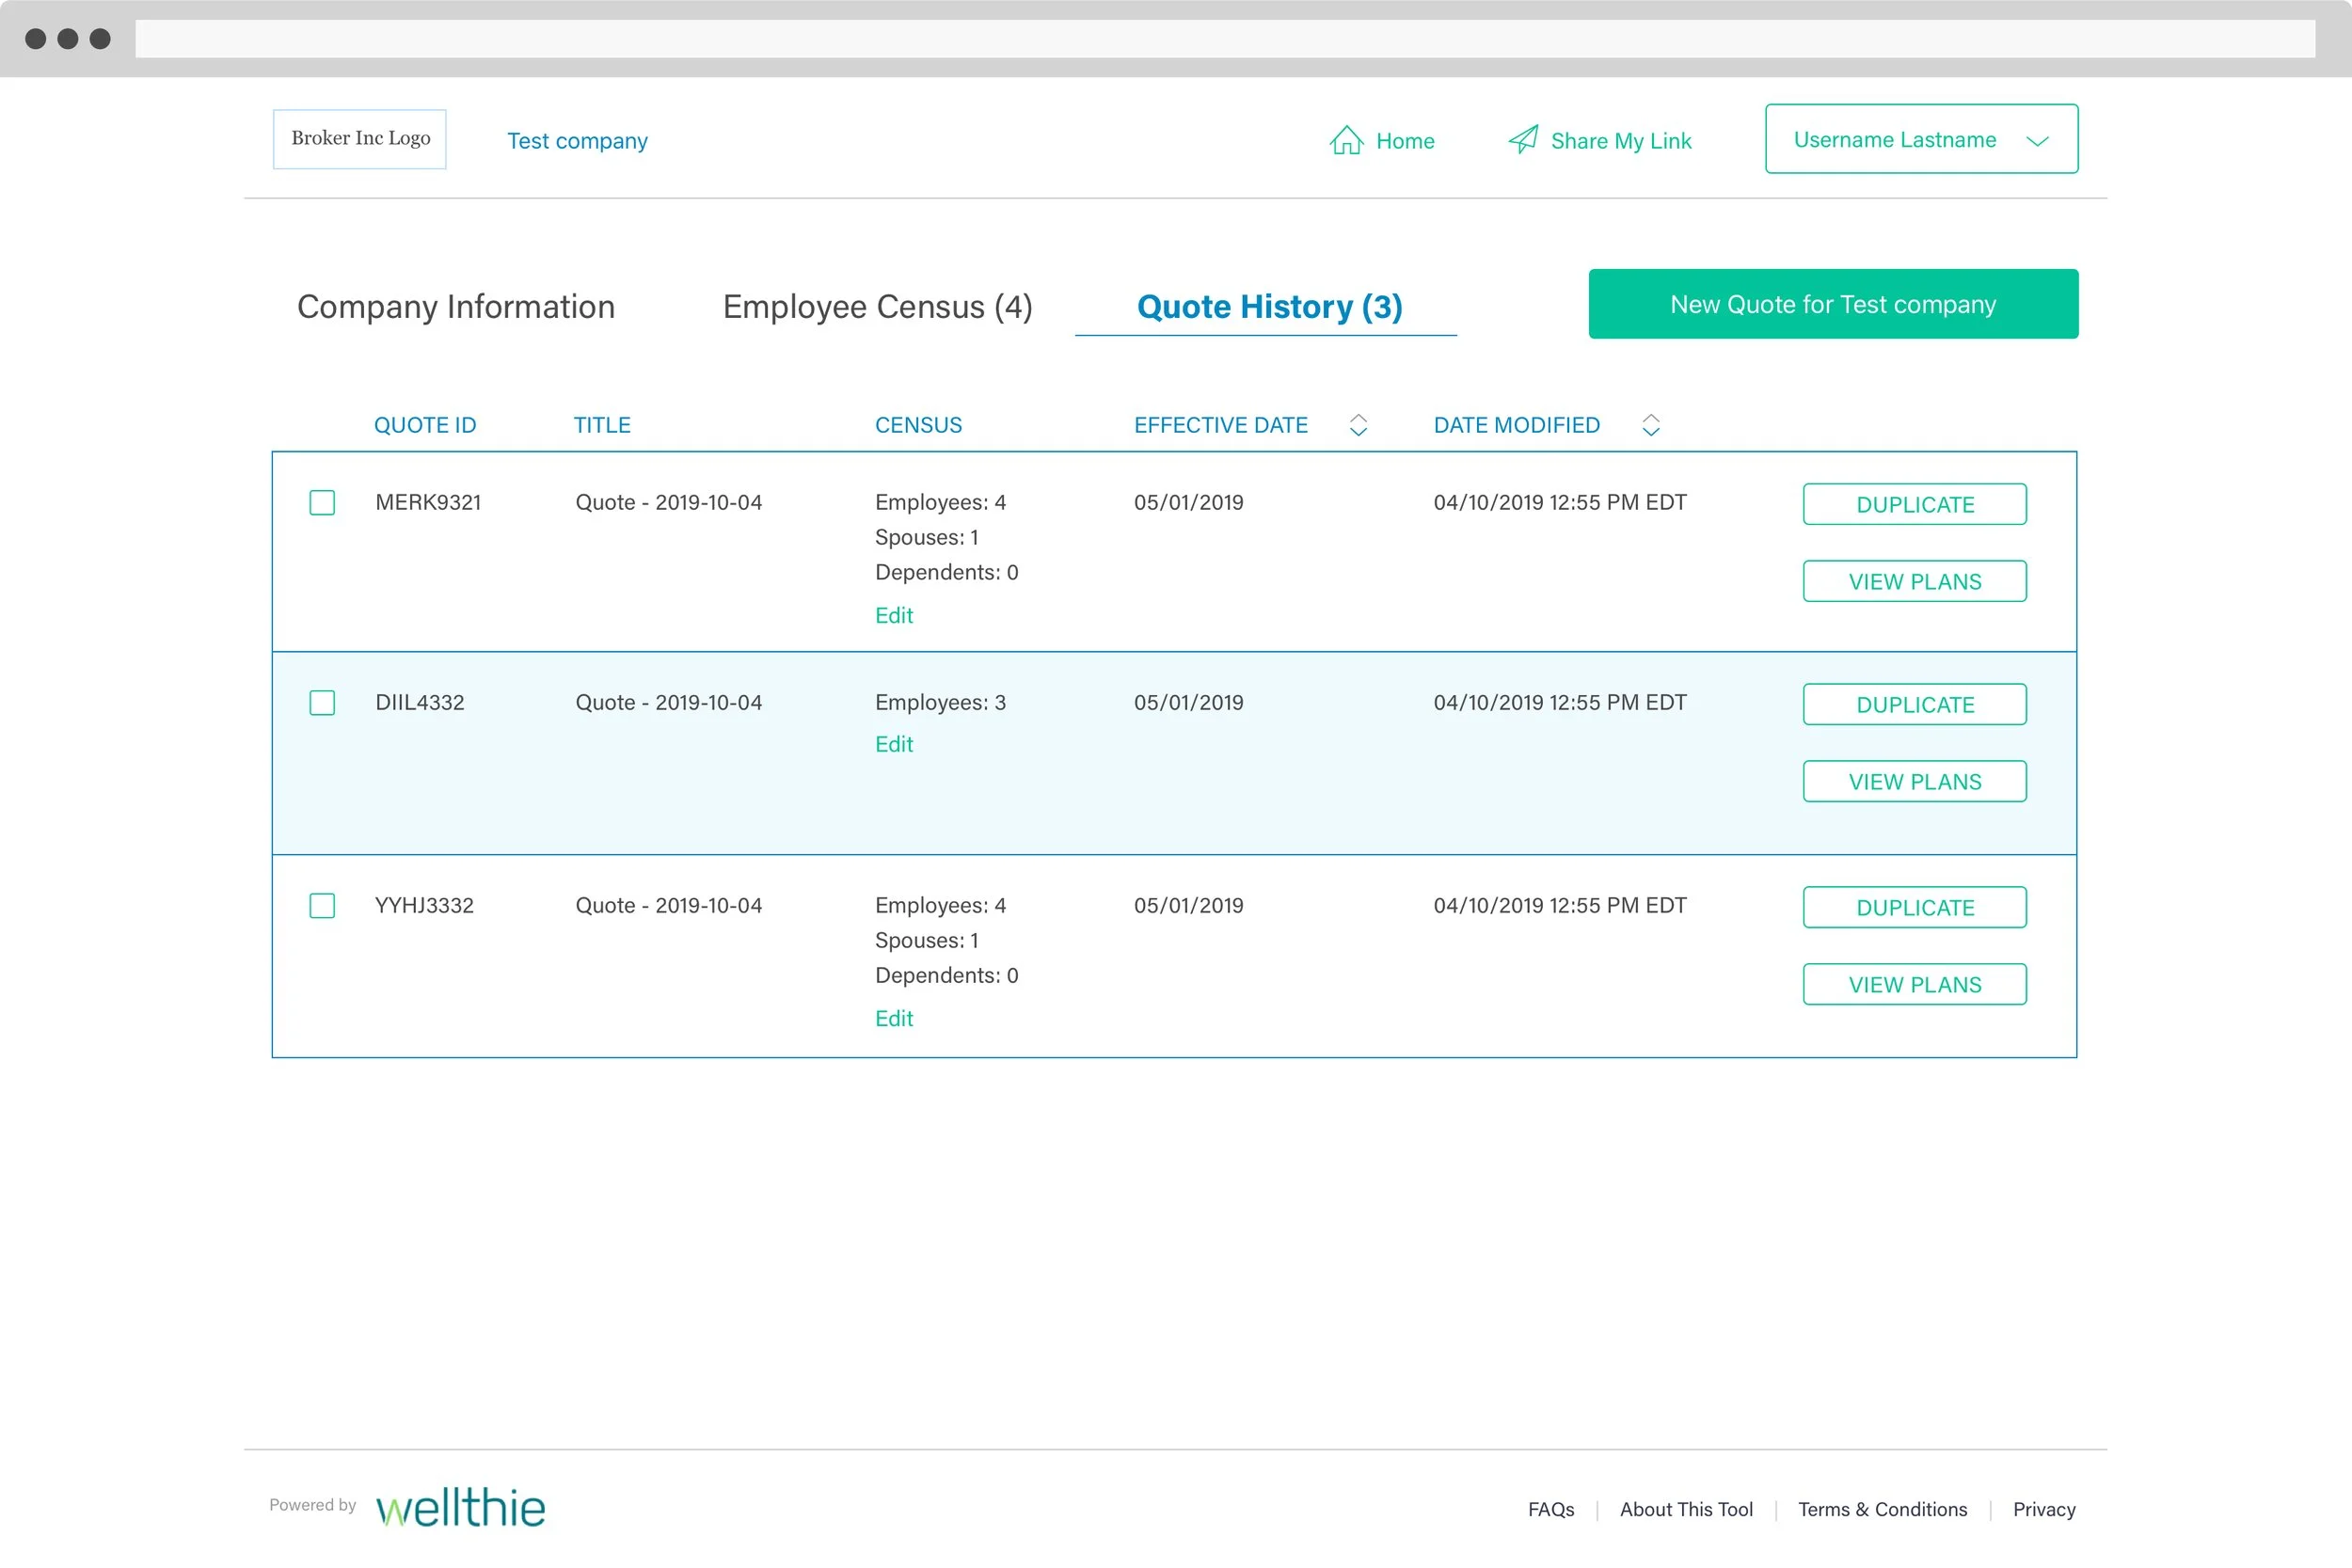The height and width of the screenshot is (1568, 2352).
Task: Open the FAQs footer link
Action: pos(1550,1509)
